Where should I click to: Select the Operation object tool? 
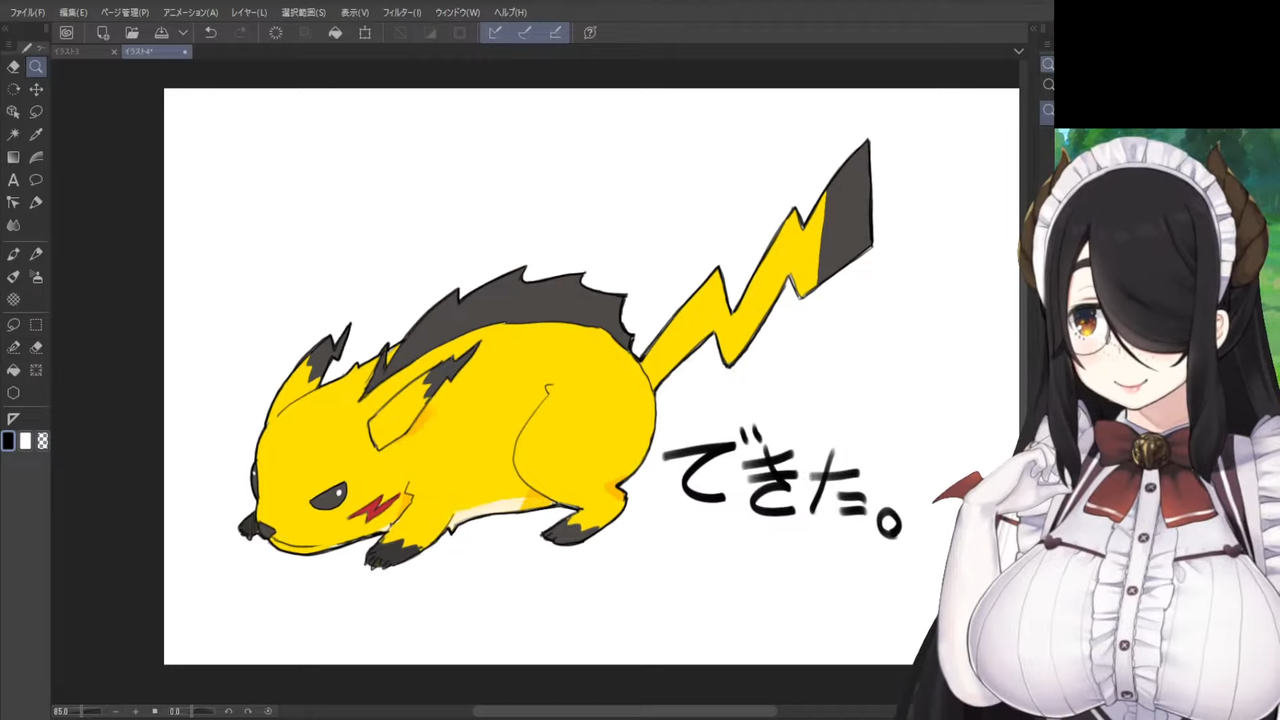[x=13, y=112]
